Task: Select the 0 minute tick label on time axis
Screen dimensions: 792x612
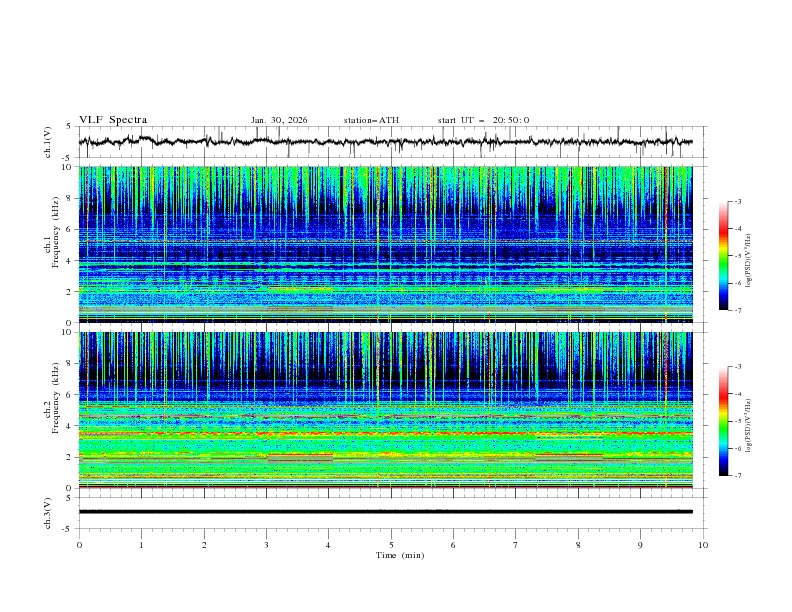Action: point(79,545)
